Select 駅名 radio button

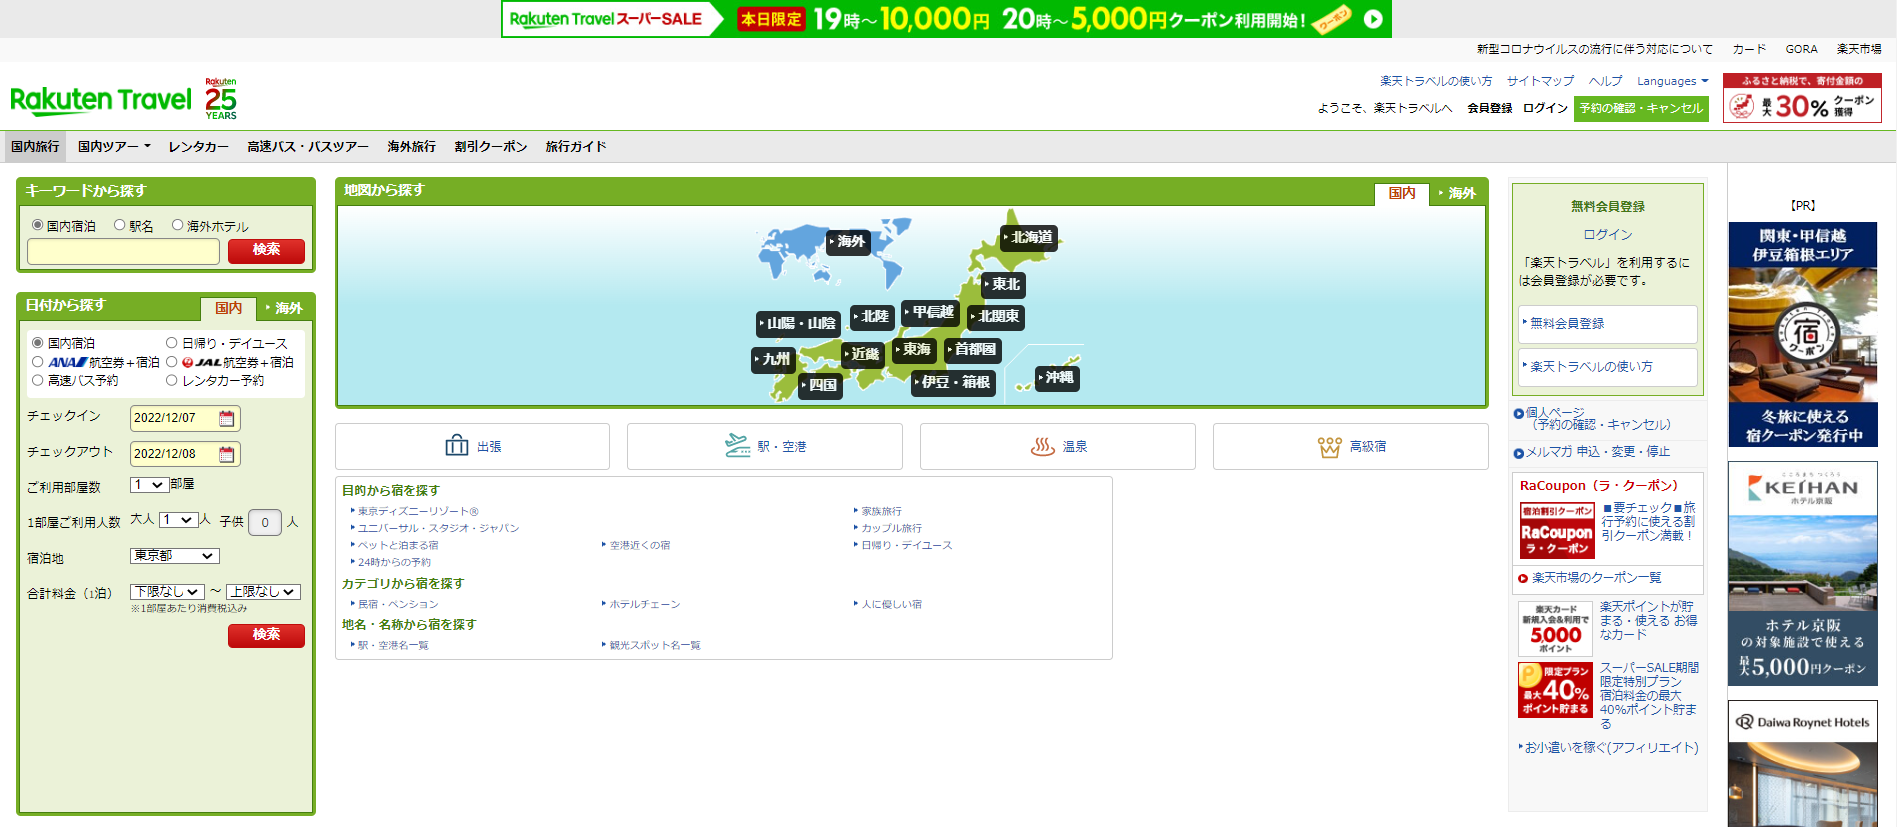[x=120, y=225]
